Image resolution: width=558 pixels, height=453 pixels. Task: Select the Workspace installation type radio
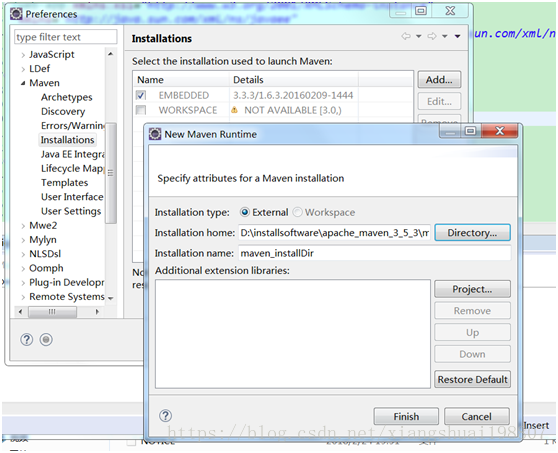297,212
